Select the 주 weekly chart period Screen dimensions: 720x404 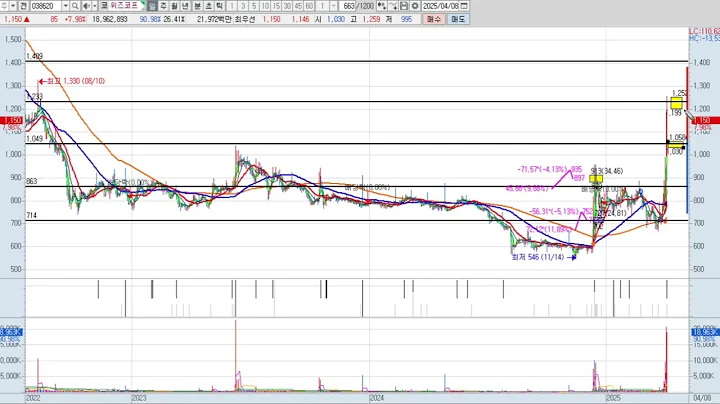[163, 6]
